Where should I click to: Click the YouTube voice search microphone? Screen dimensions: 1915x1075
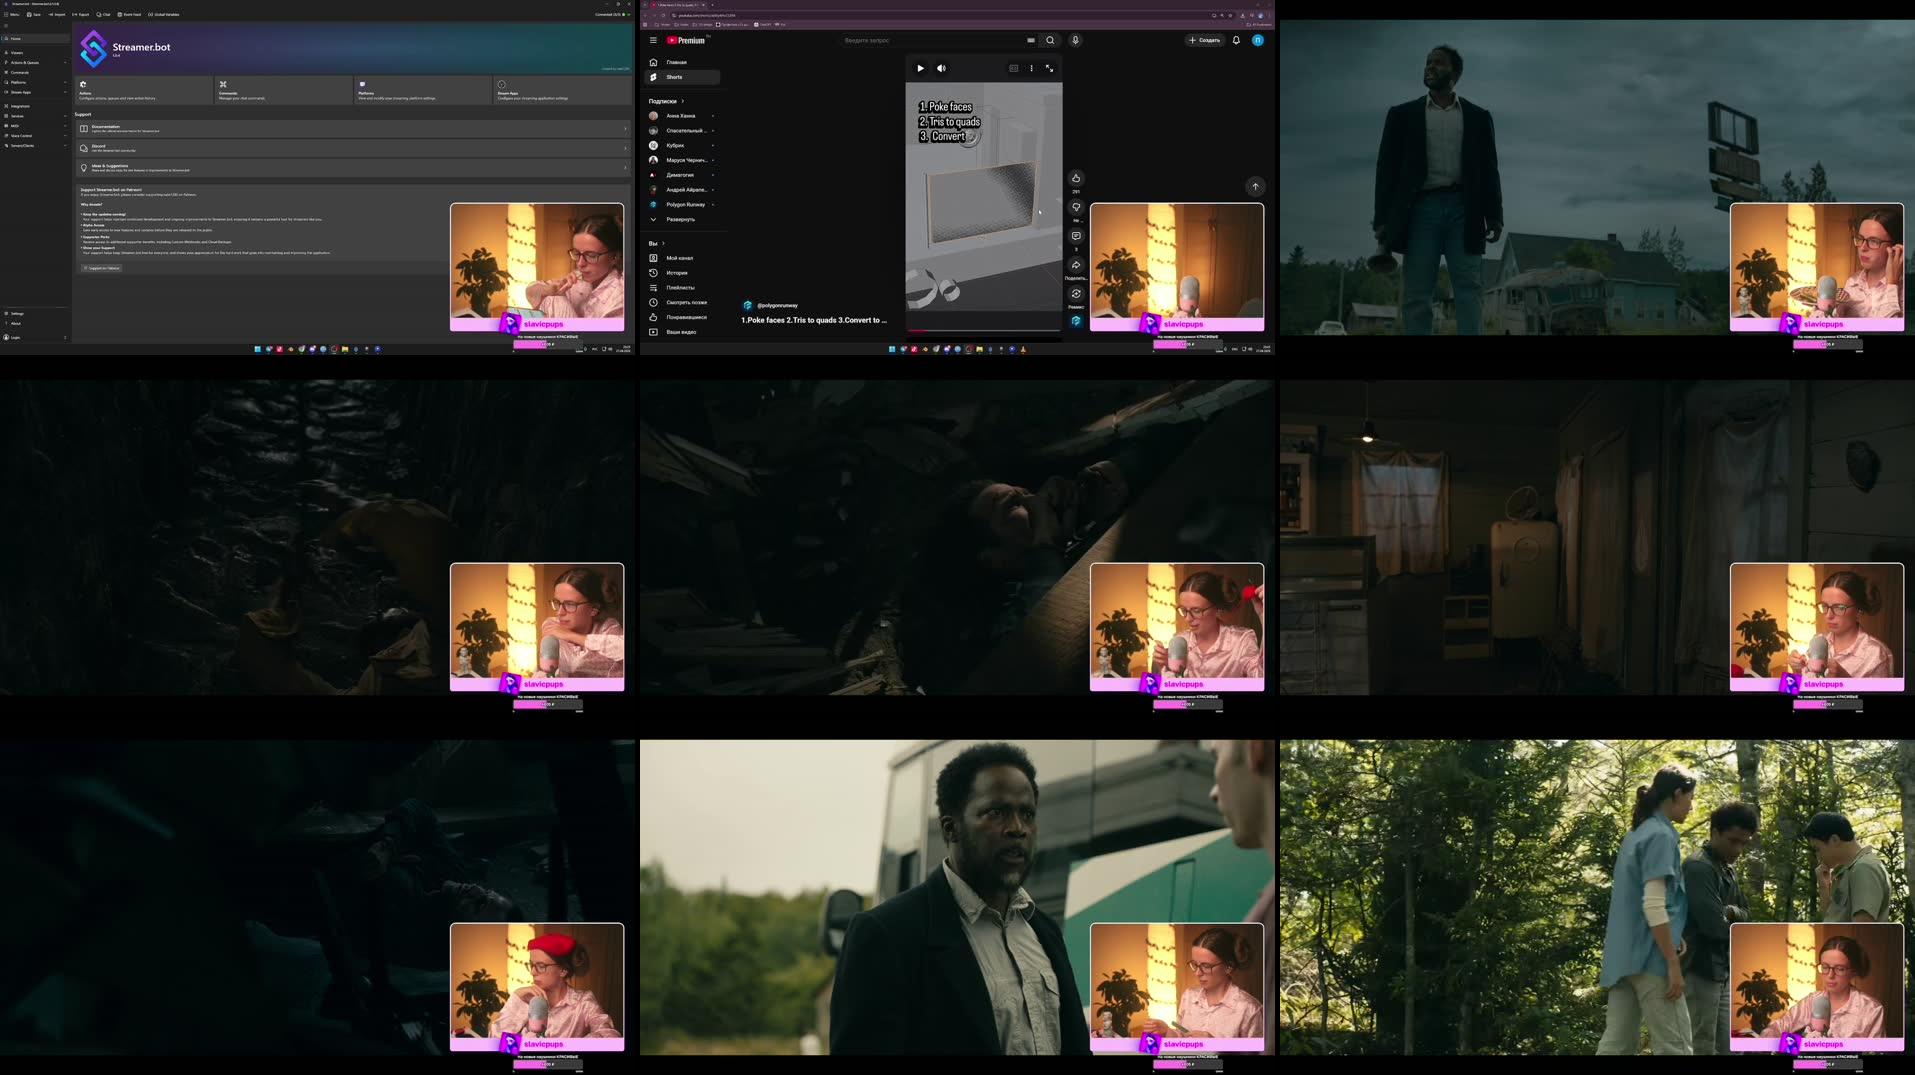(x=1075, y=41)
